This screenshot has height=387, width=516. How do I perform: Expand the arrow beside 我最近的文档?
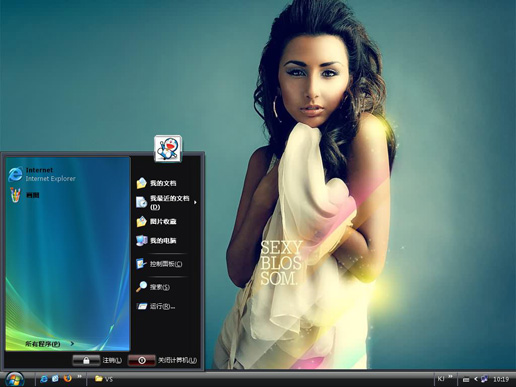(195, 202)
